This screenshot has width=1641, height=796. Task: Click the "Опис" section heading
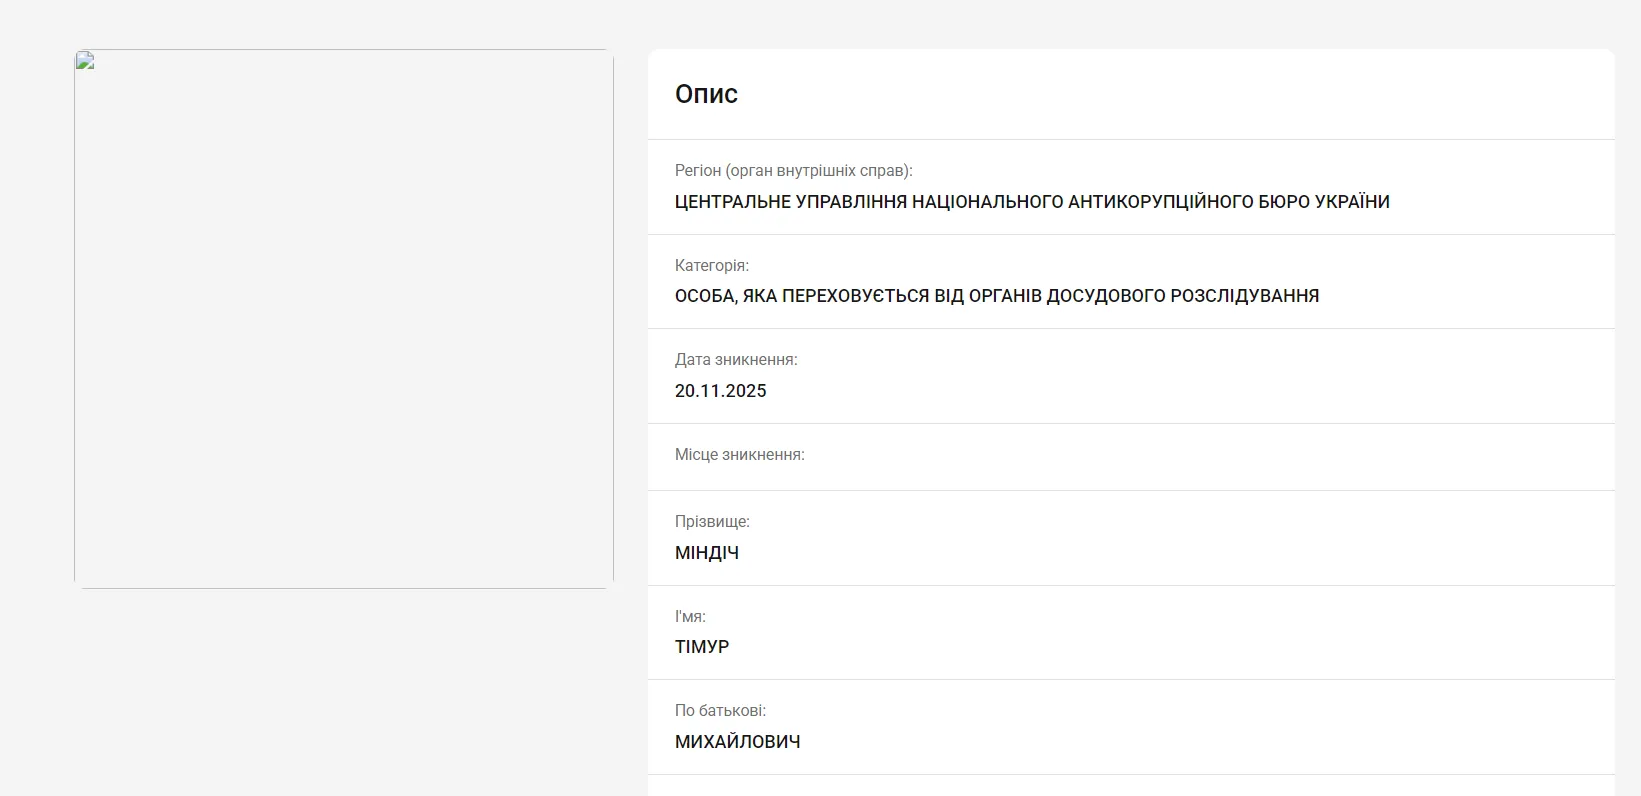coord(706,94)
